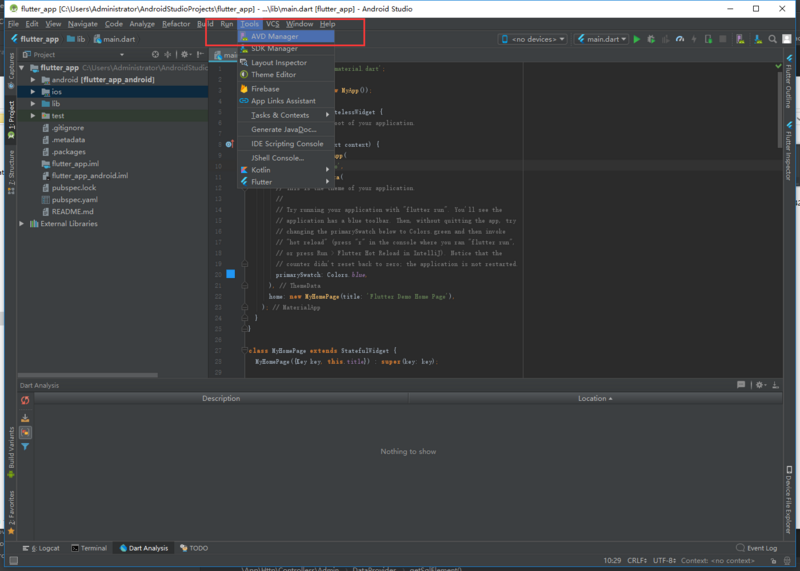Open the no devices selector dropdown

click(533, 39)
